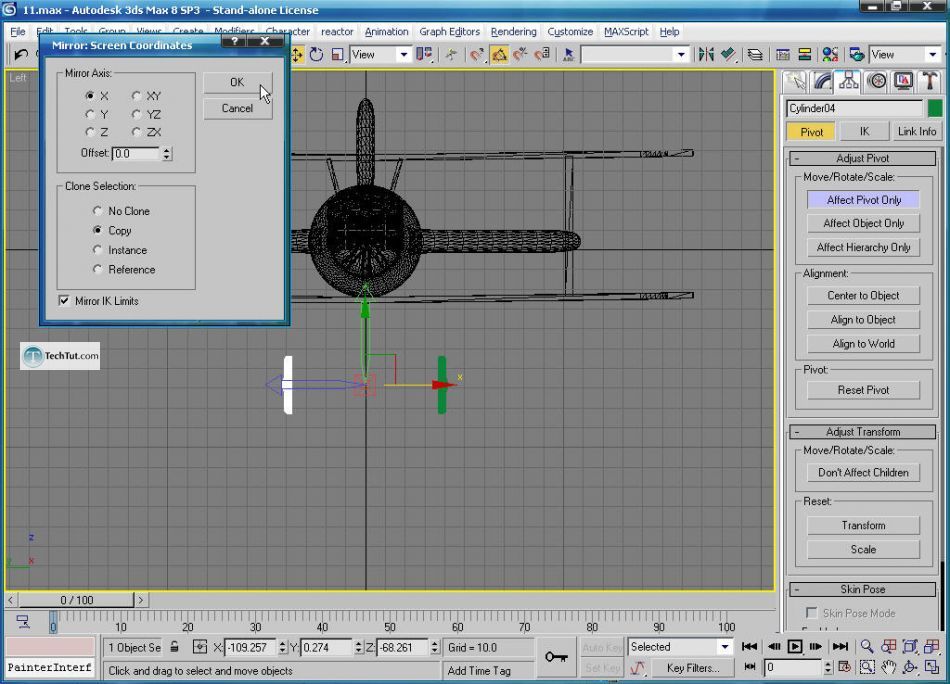Click the Quick Render teapot icon
950x684 pixels.
[857, 55]
